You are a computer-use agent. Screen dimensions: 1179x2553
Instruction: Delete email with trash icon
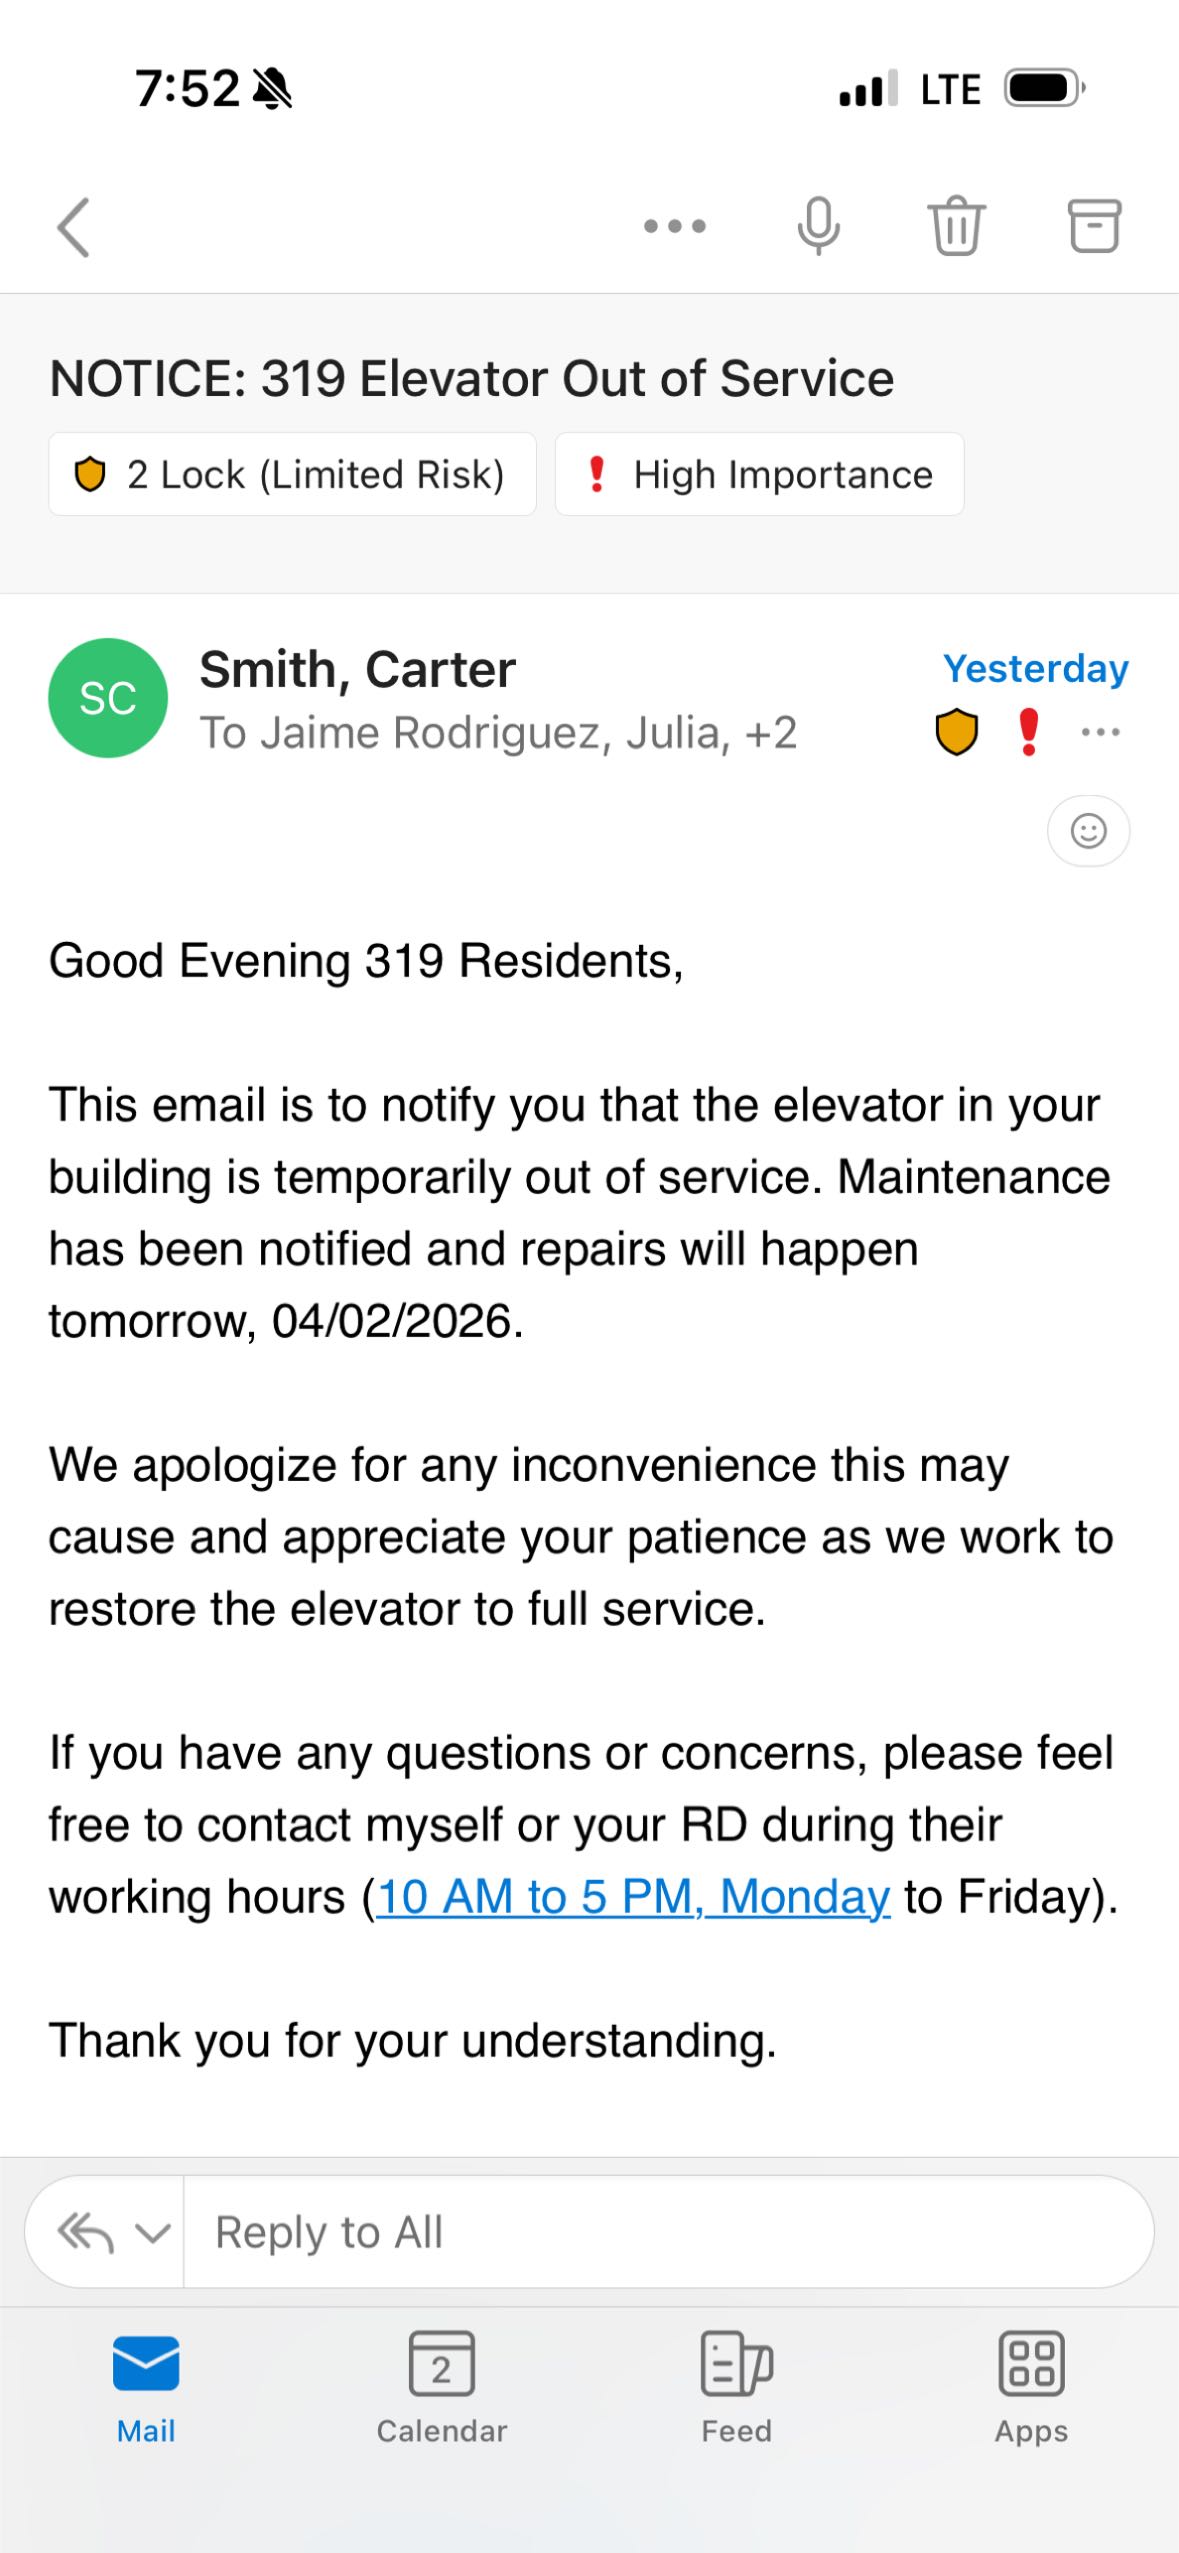pos(956,226)
